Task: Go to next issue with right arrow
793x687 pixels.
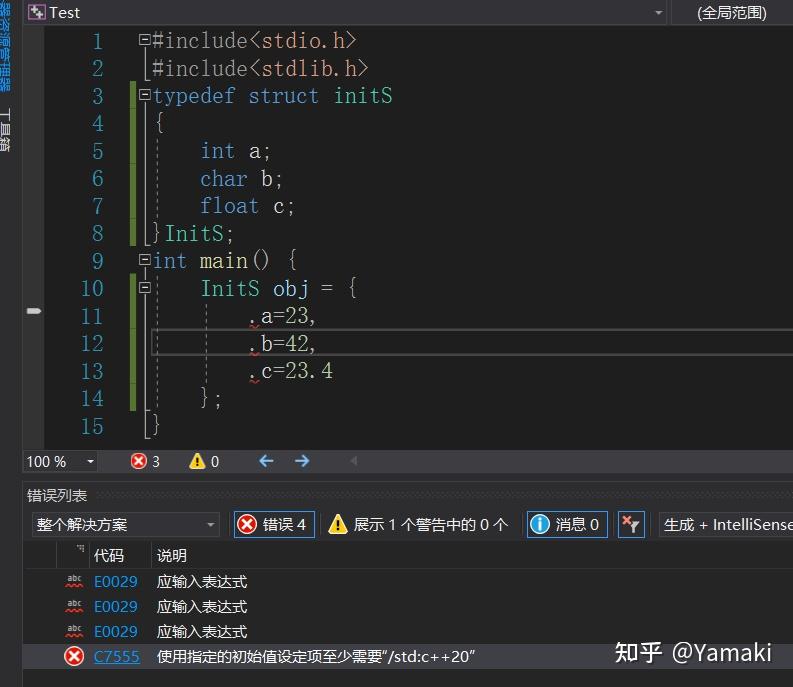Action: coord(302,461)
